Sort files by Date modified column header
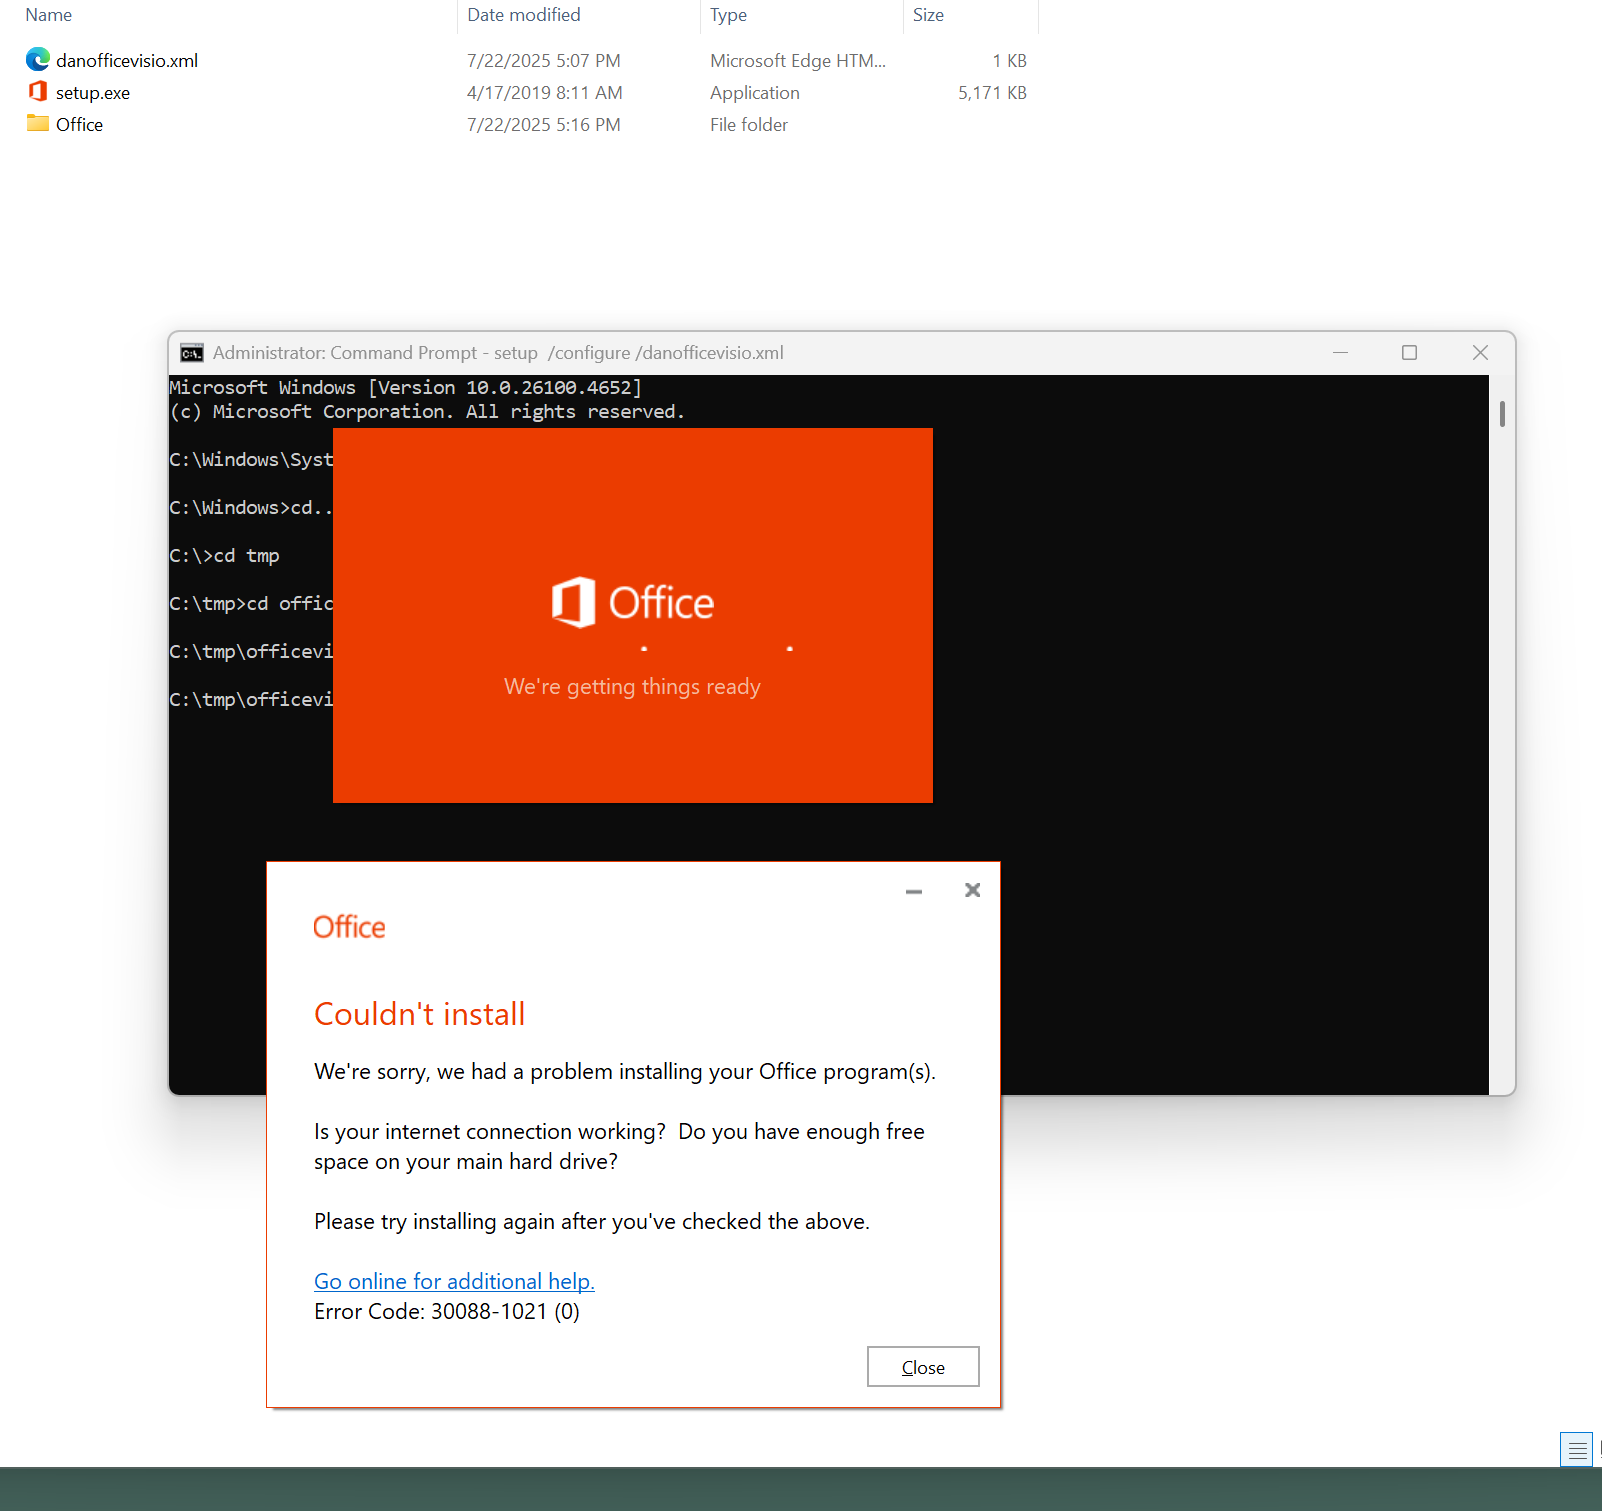The width and height of the screenshot is (1602, 1511). pos(524,15)
